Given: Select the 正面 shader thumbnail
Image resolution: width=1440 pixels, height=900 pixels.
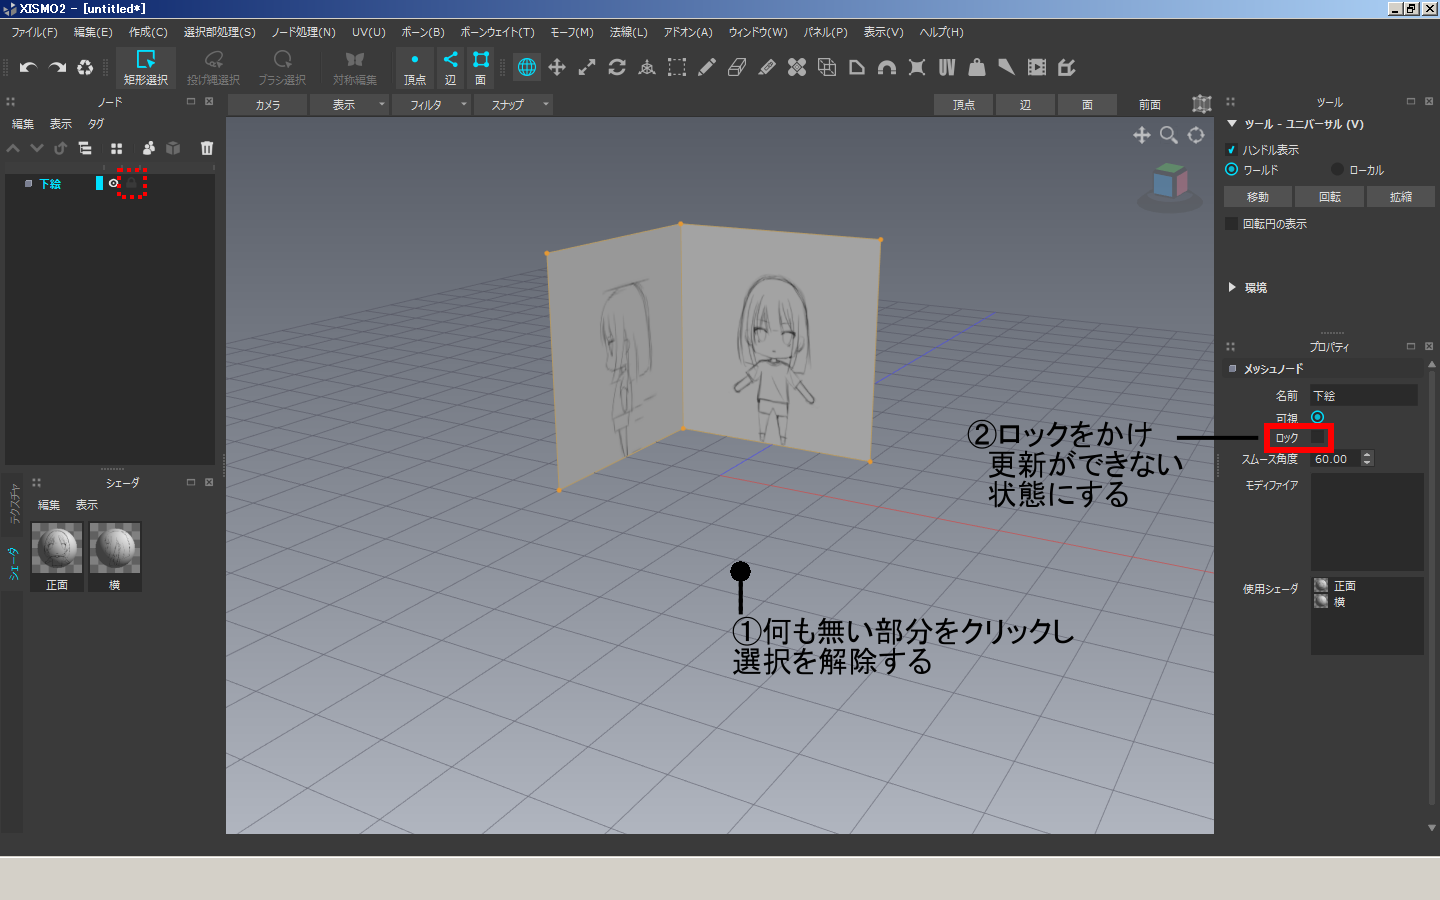Looking at the screenshot, I should click(57, 556).
